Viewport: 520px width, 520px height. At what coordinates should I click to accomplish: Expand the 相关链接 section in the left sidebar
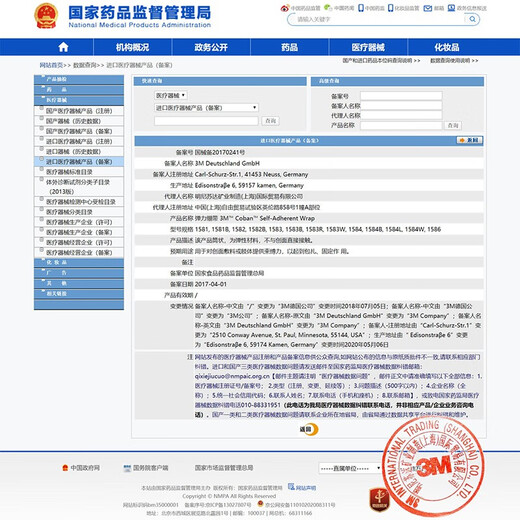click(x=79, y=294)
